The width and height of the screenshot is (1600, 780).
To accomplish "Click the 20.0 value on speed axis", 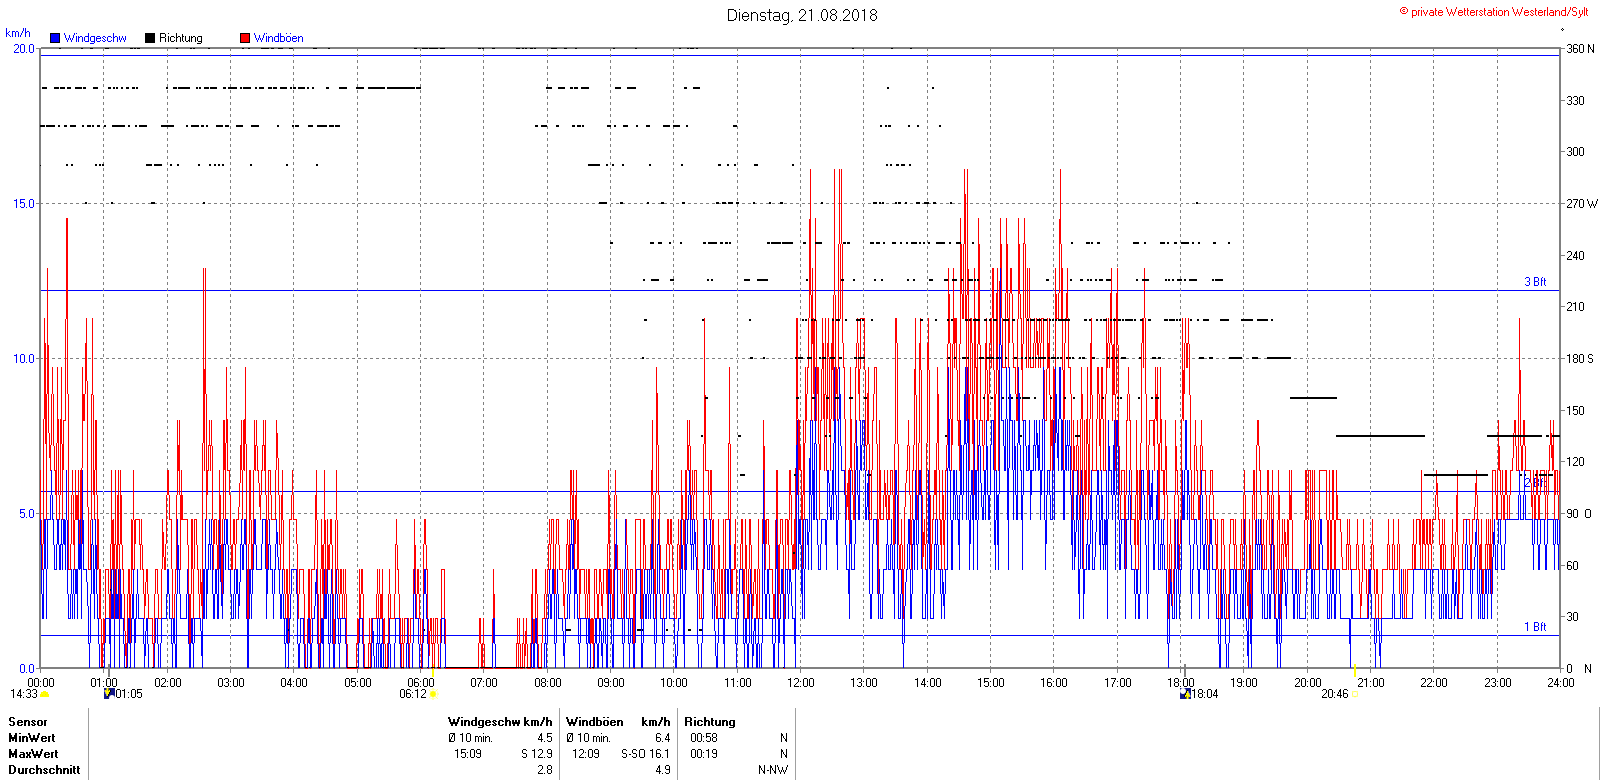I will (23, 48).
